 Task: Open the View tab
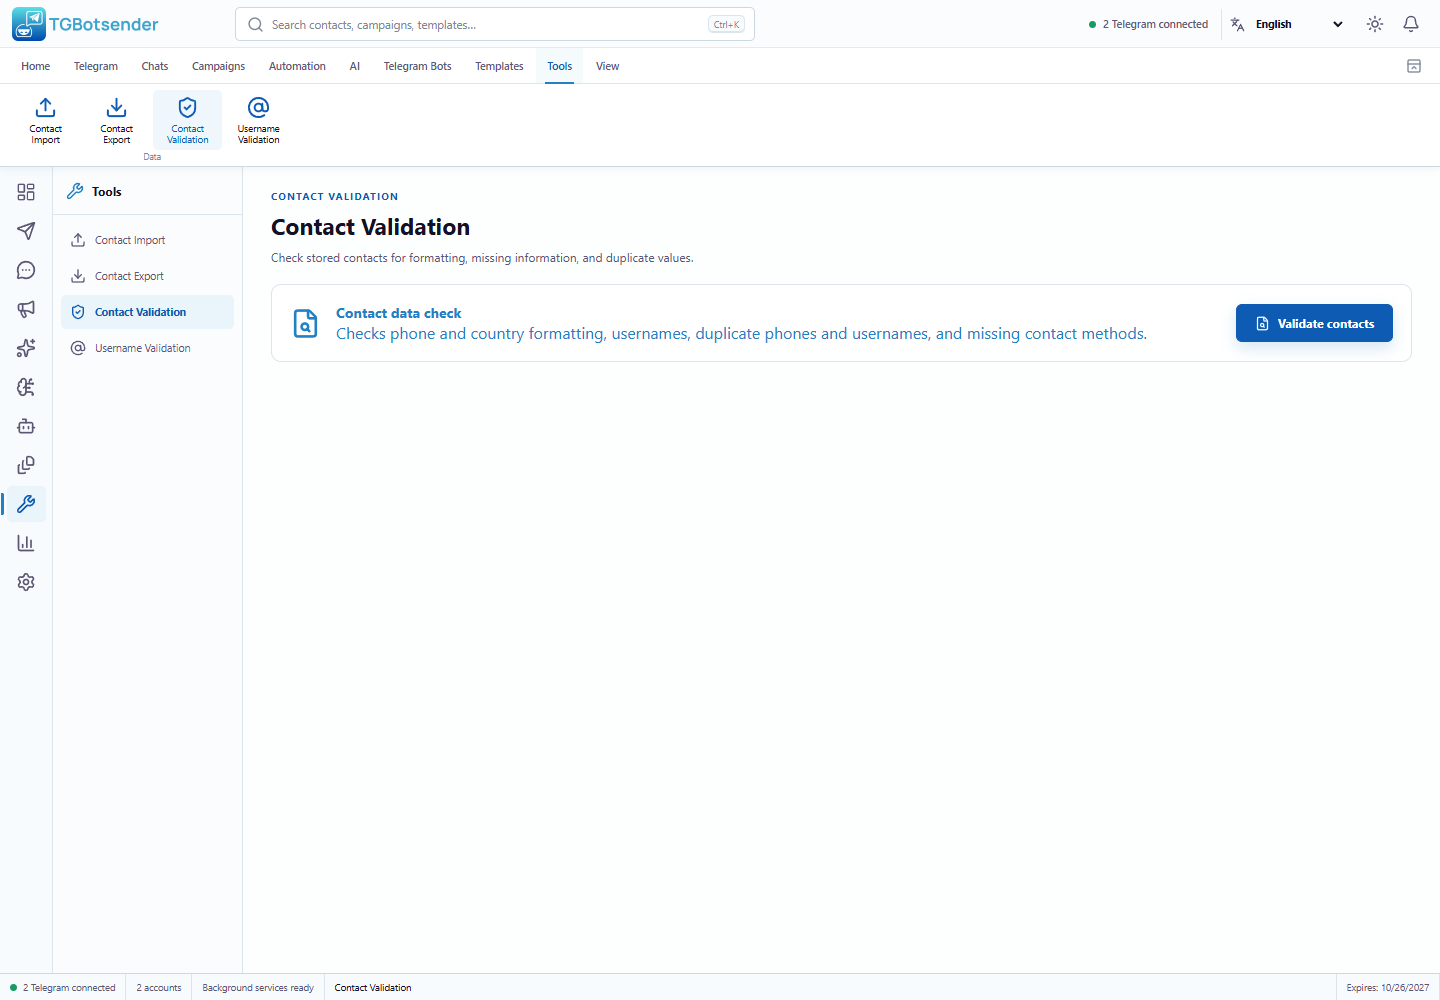(x=608, y=66)
